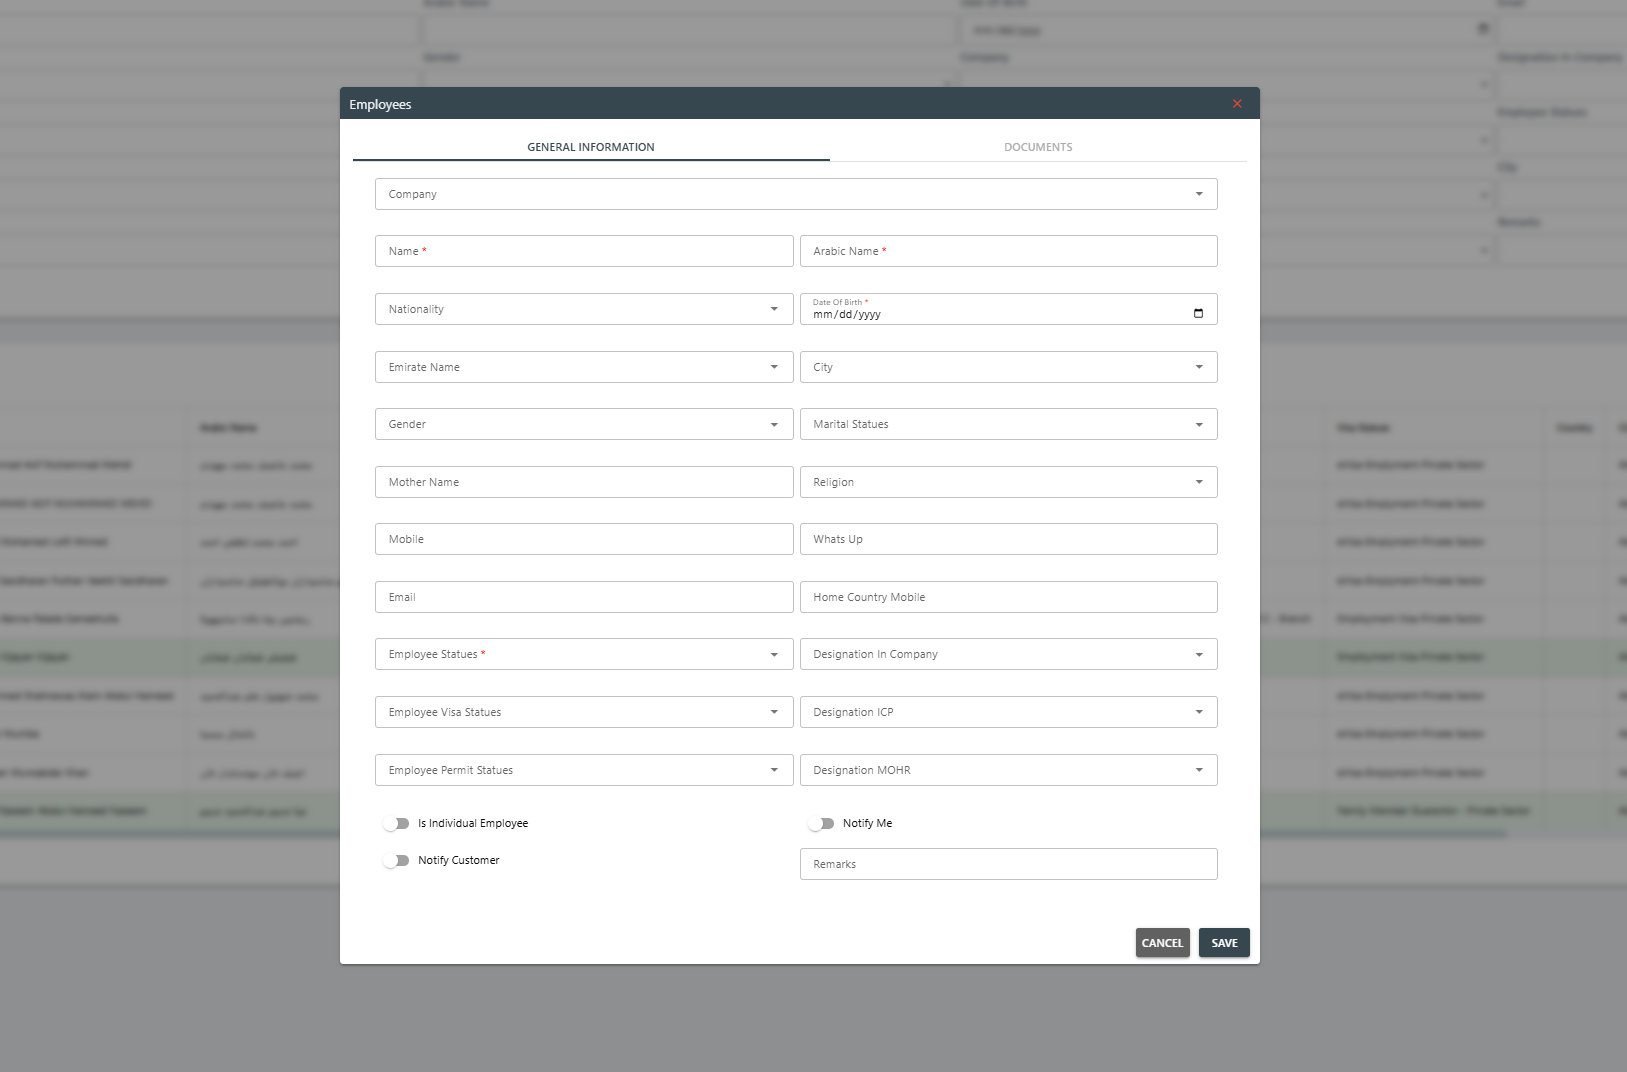Close the Employees dialog with red X
Image resolution: width=1627 pixels, height=1072 pixels.
1237,104
